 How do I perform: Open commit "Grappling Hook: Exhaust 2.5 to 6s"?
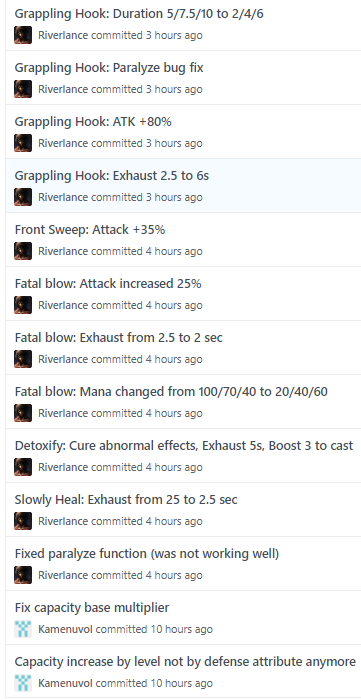point(112,176)
